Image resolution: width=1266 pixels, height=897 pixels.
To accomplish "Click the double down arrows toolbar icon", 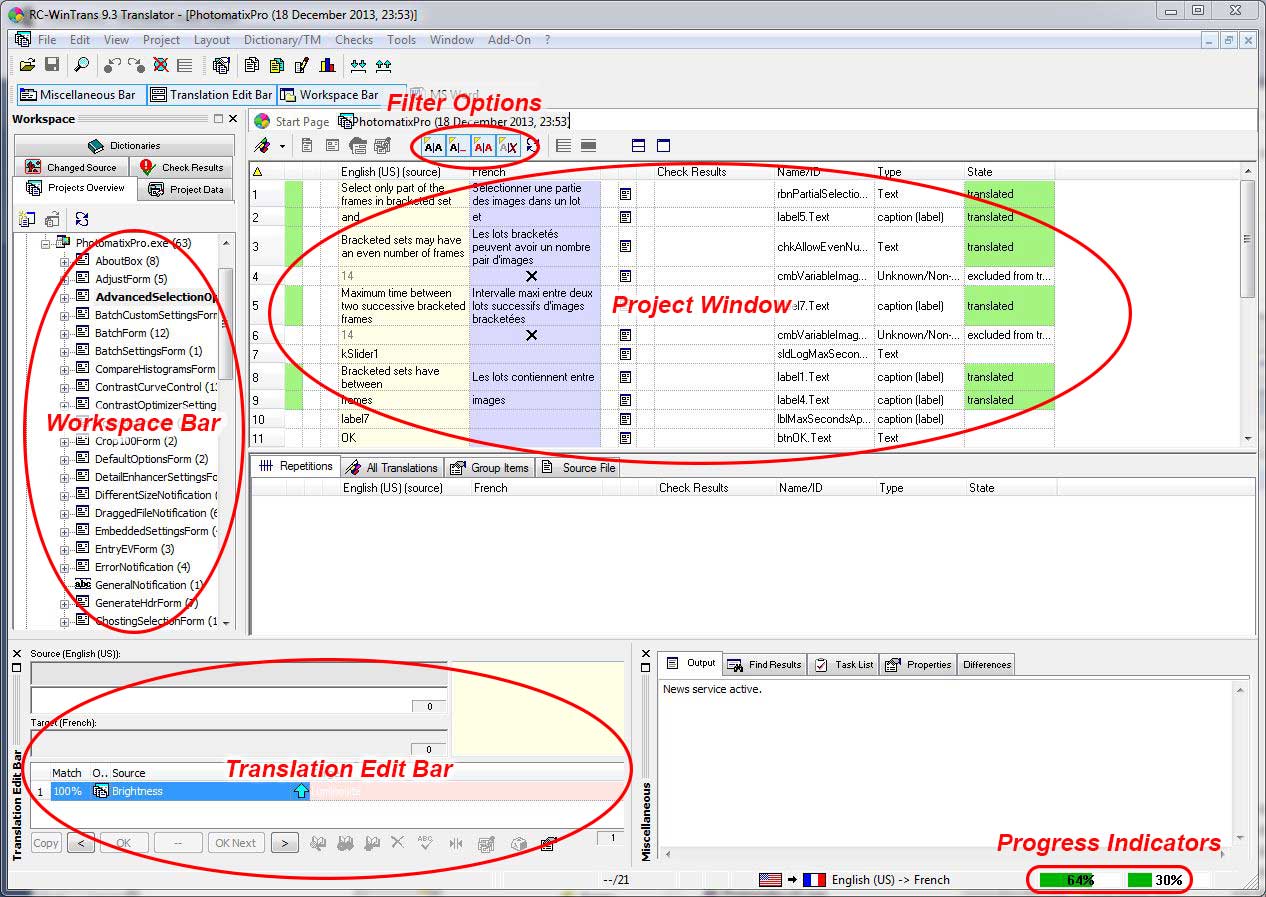I will click(x=358, y=65).
